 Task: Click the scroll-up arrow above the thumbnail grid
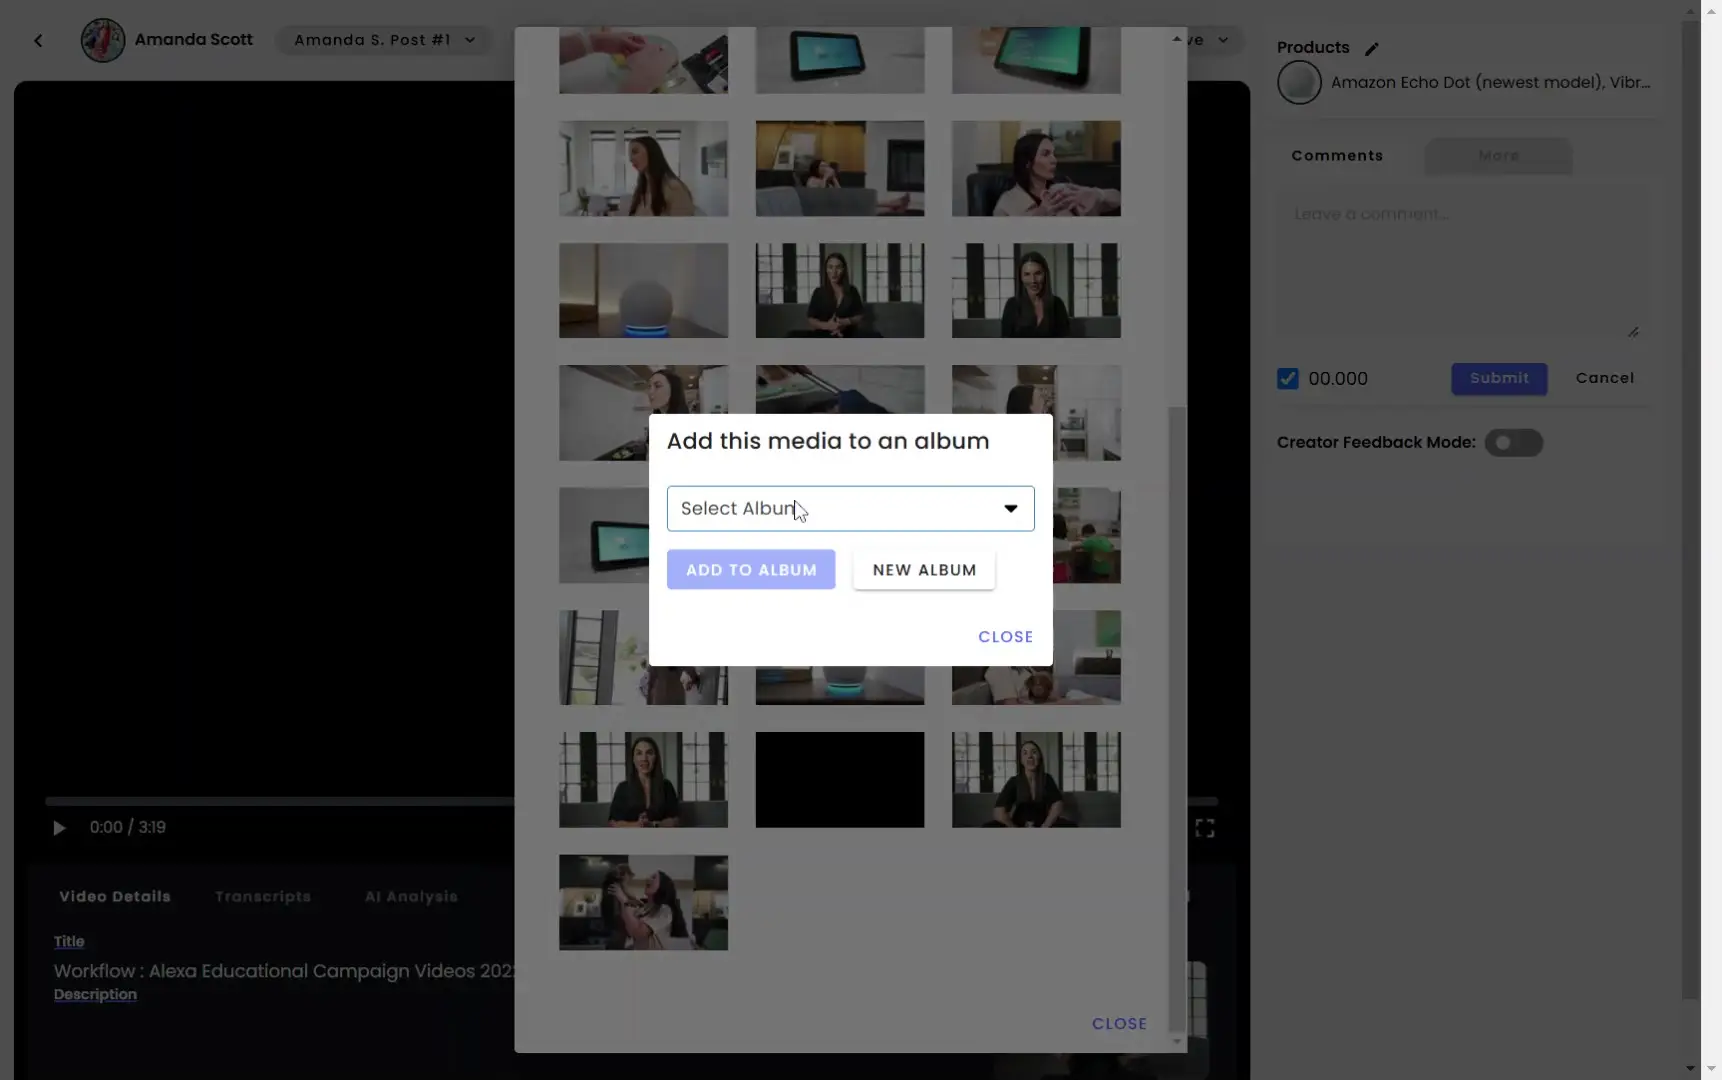point(1176,38)
